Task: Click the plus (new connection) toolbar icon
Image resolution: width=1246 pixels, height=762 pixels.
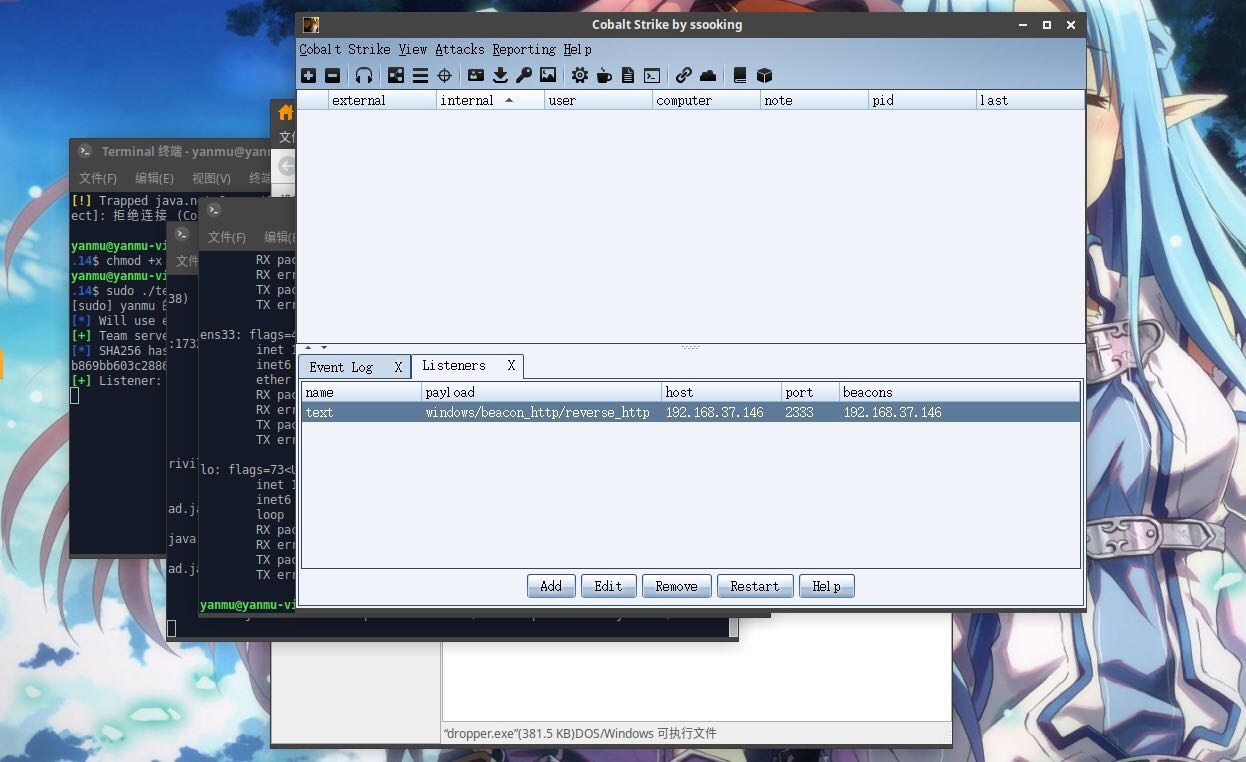Action: click(x=308, y=75)
